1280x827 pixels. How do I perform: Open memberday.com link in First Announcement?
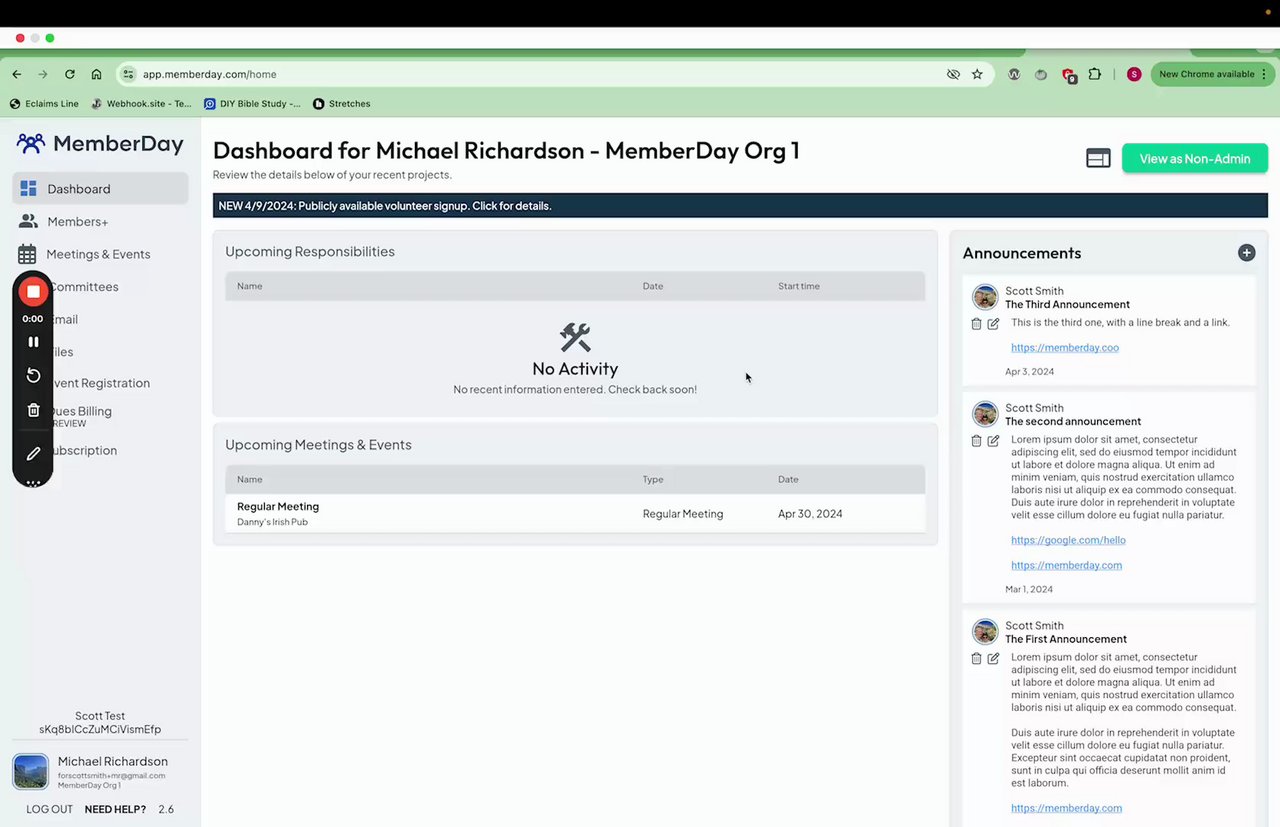coord(1066,808)
